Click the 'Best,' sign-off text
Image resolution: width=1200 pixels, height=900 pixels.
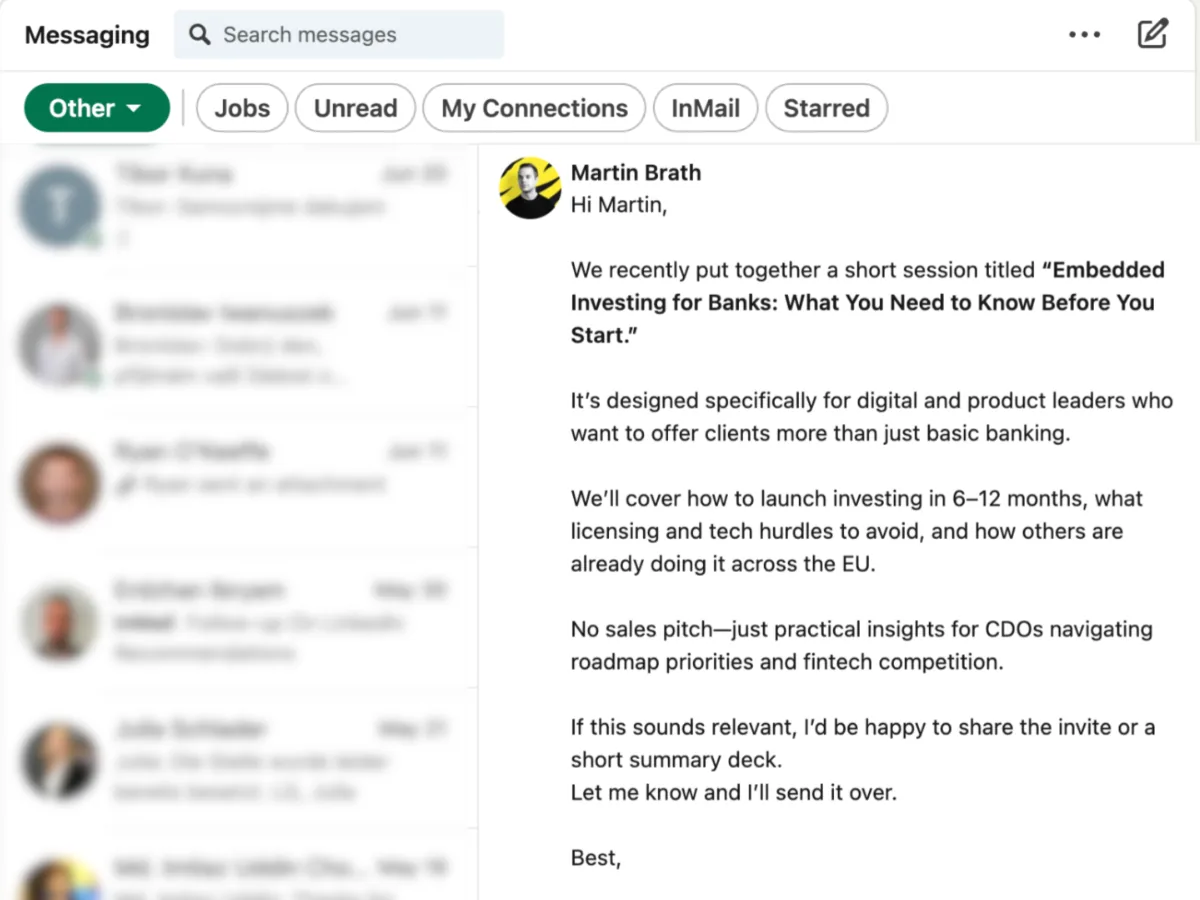coord(596,858)
